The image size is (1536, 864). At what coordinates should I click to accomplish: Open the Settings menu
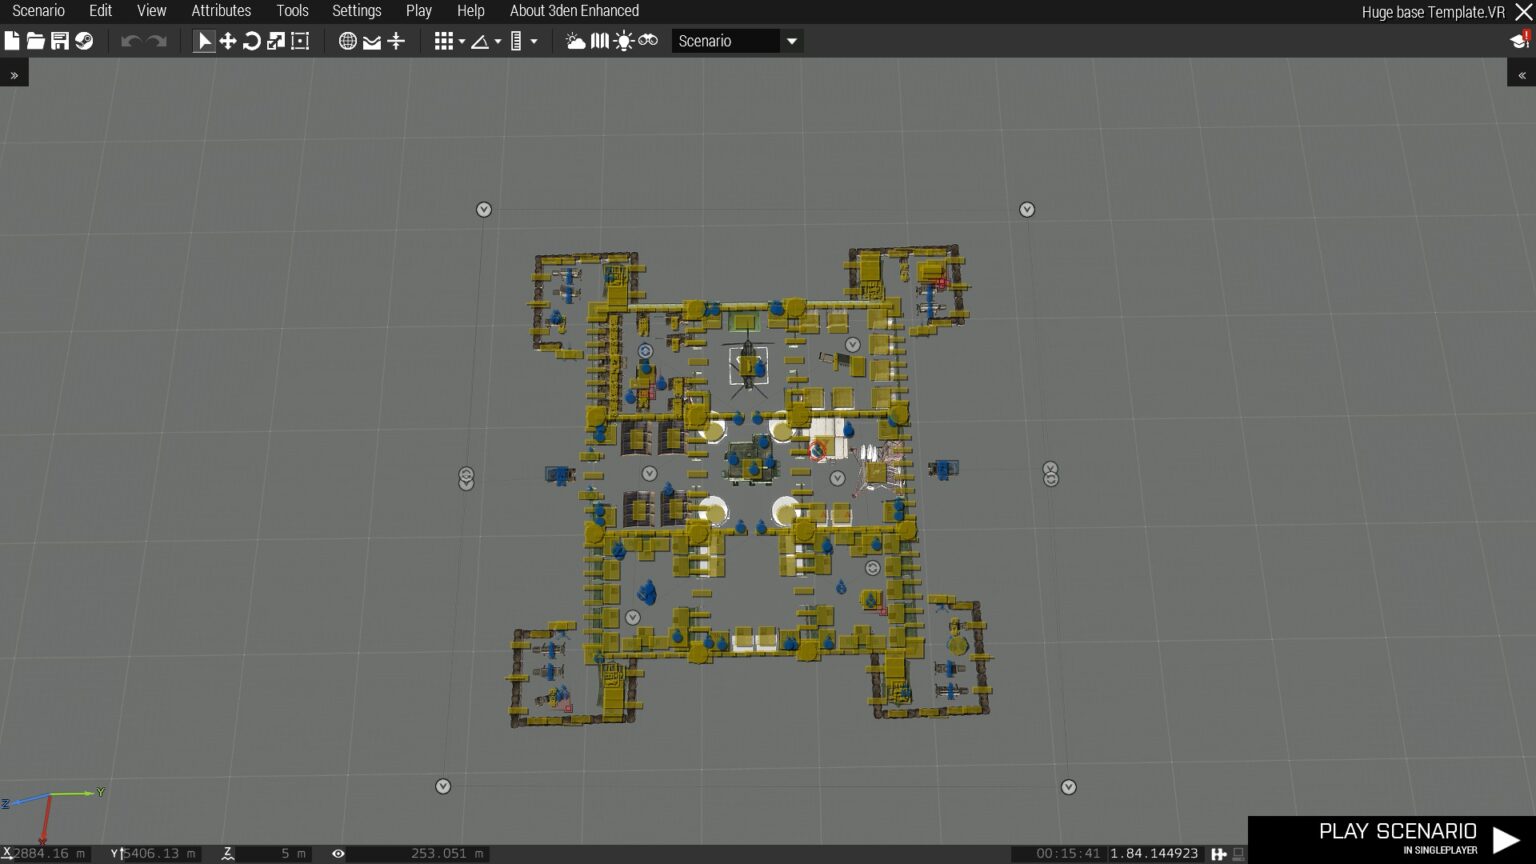pyautogui.click(x=356, y=11)
